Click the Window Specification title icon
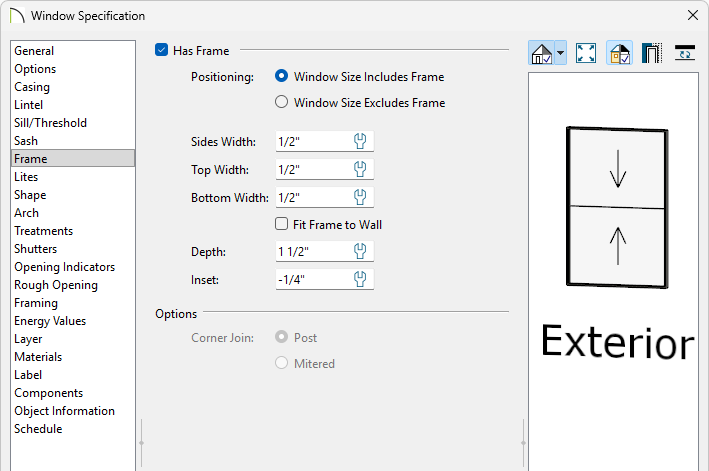 click(17, 16)
